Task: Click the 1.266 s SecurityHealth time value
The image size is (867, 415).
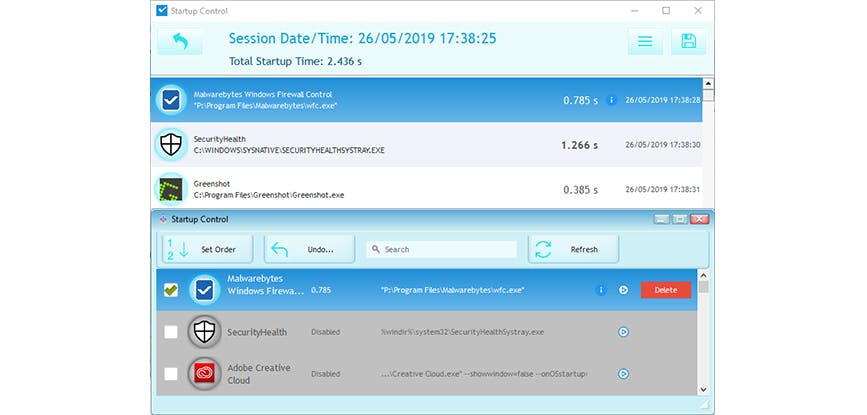Action: coord(579,145)
